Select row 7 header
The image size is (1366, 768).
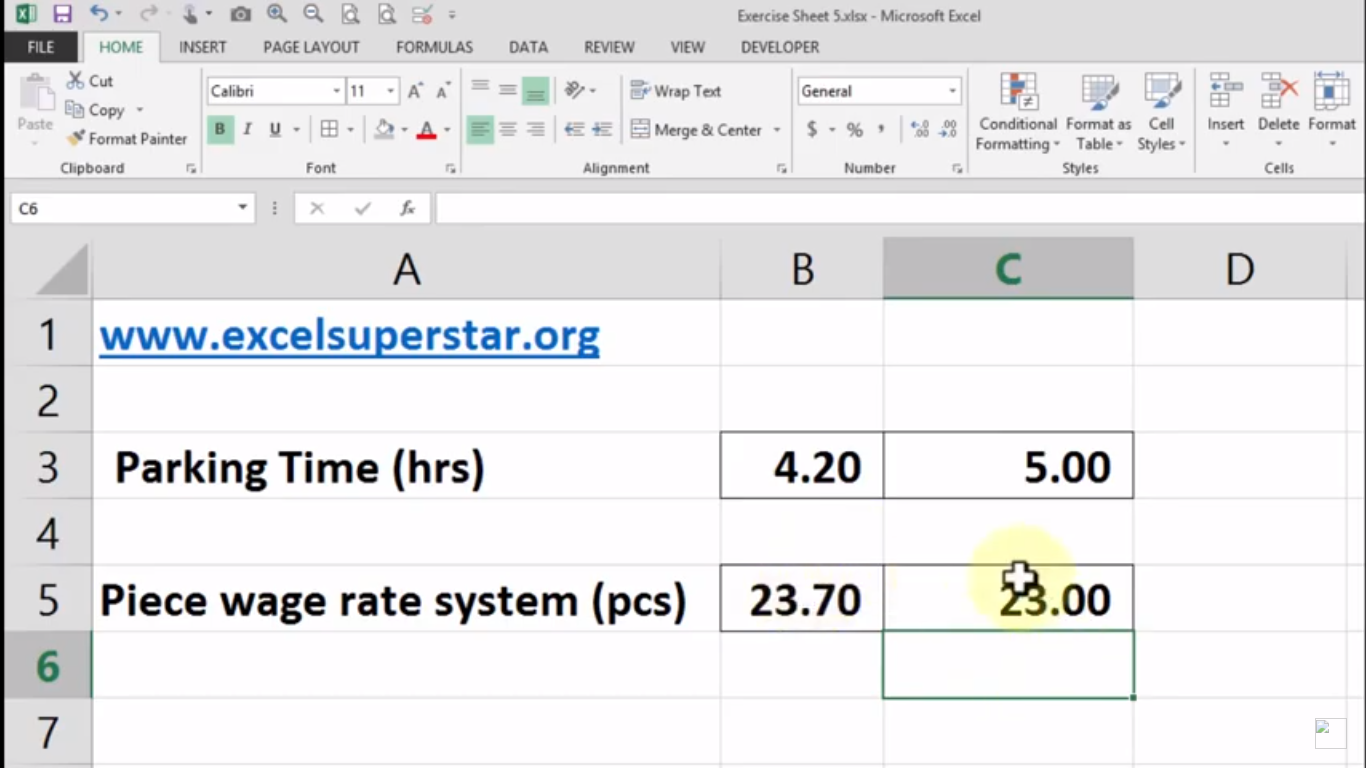[x=48, y=733]
